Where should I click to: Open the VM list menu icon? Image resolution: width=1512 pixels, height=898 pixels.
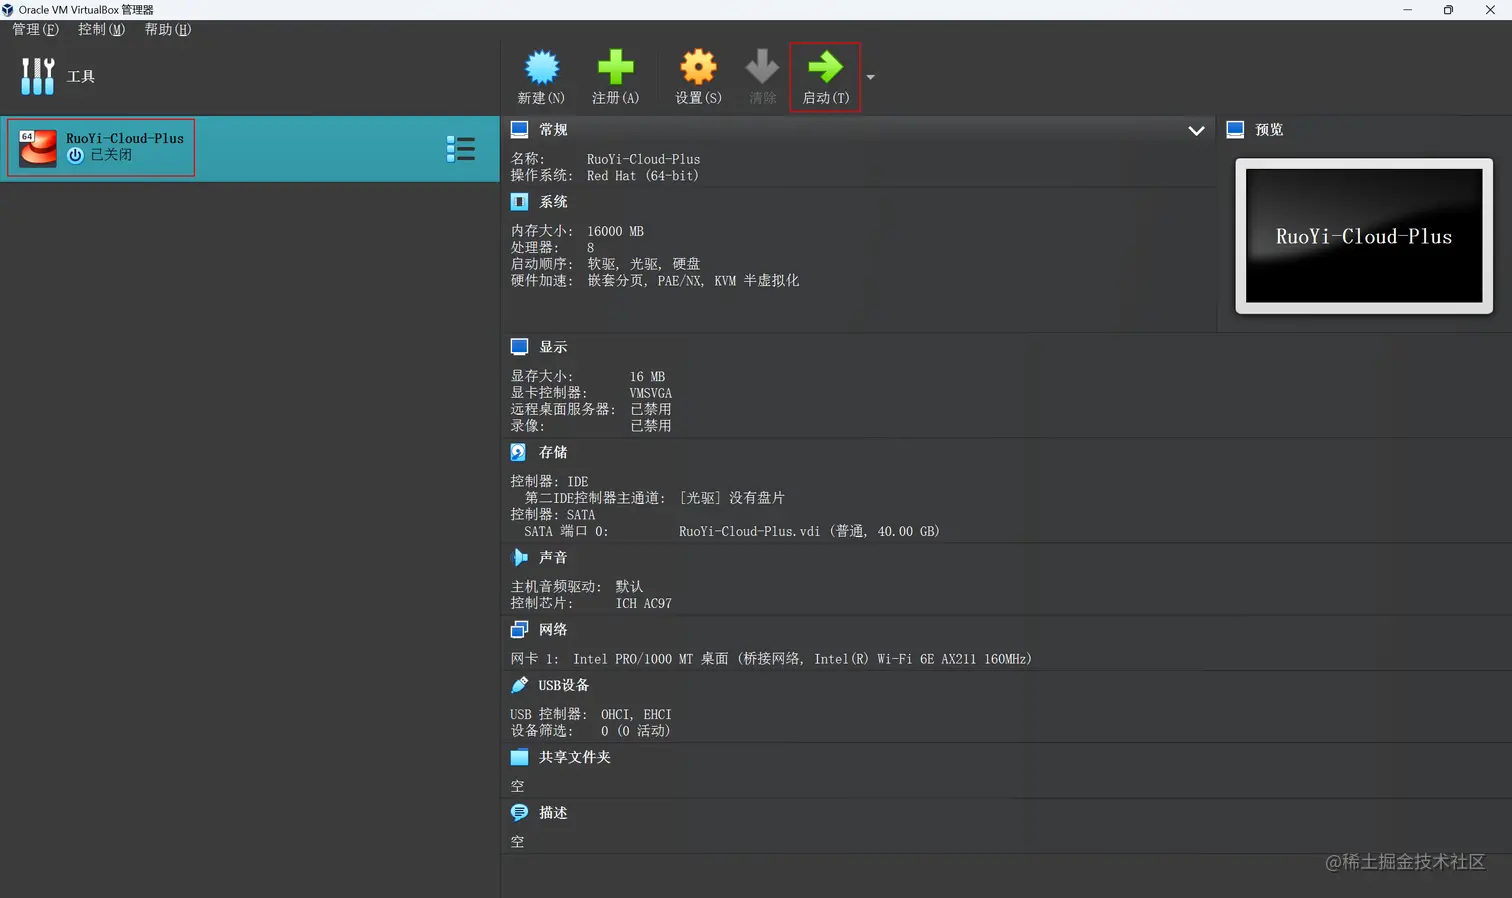(460, 149)
